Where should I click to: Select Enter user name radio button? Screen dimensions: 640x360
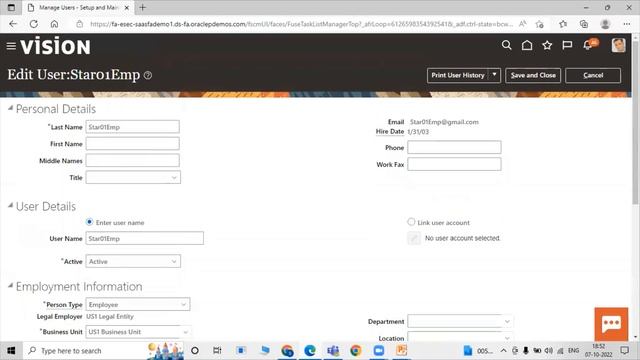tap(89, 222)
